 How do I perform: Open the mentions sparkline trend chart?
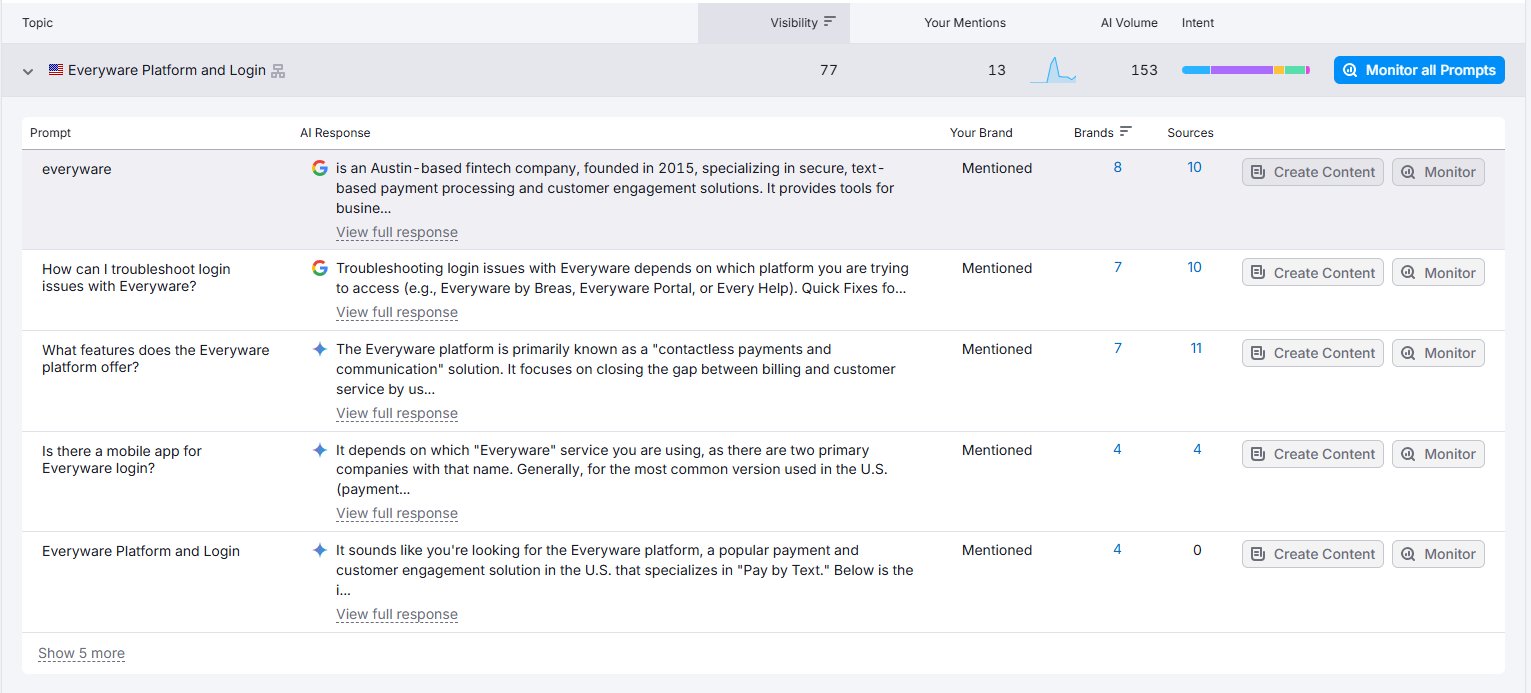[x=1053, y=70]
